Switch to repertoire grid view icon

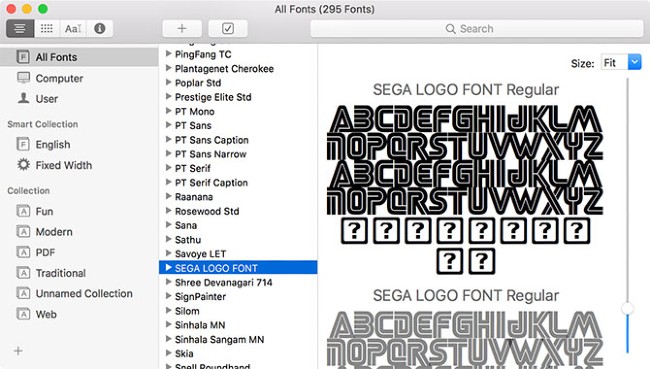pyautogui.click(x=47, y=29)
